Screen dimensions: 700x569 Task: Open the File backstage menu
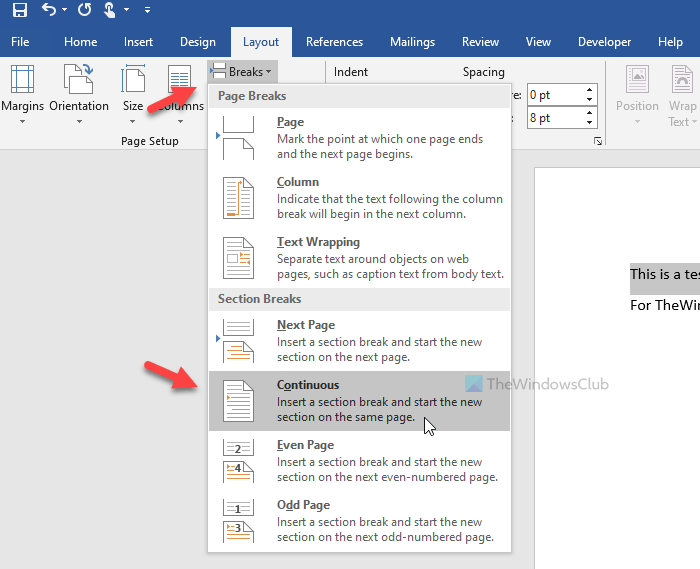pyautogui.click(x=20, y=42)
